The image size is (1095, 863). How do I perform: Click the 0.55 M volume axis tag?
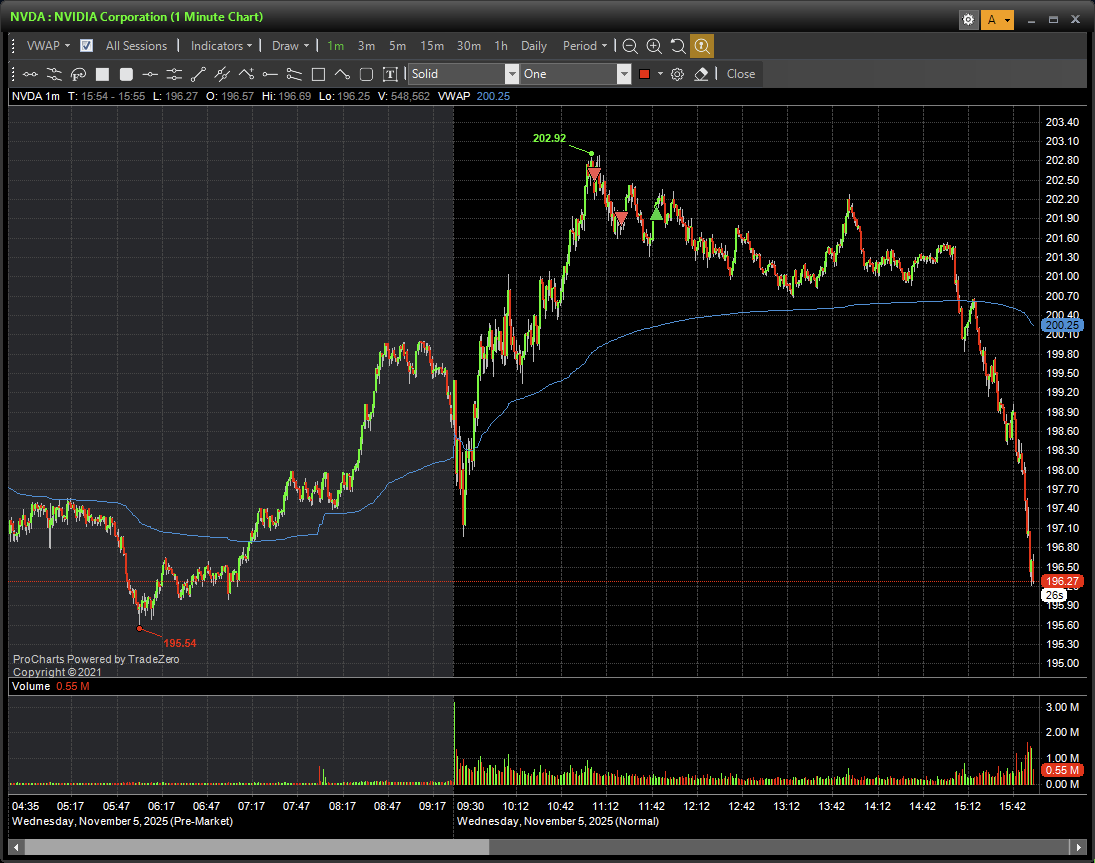[1061, 770]
